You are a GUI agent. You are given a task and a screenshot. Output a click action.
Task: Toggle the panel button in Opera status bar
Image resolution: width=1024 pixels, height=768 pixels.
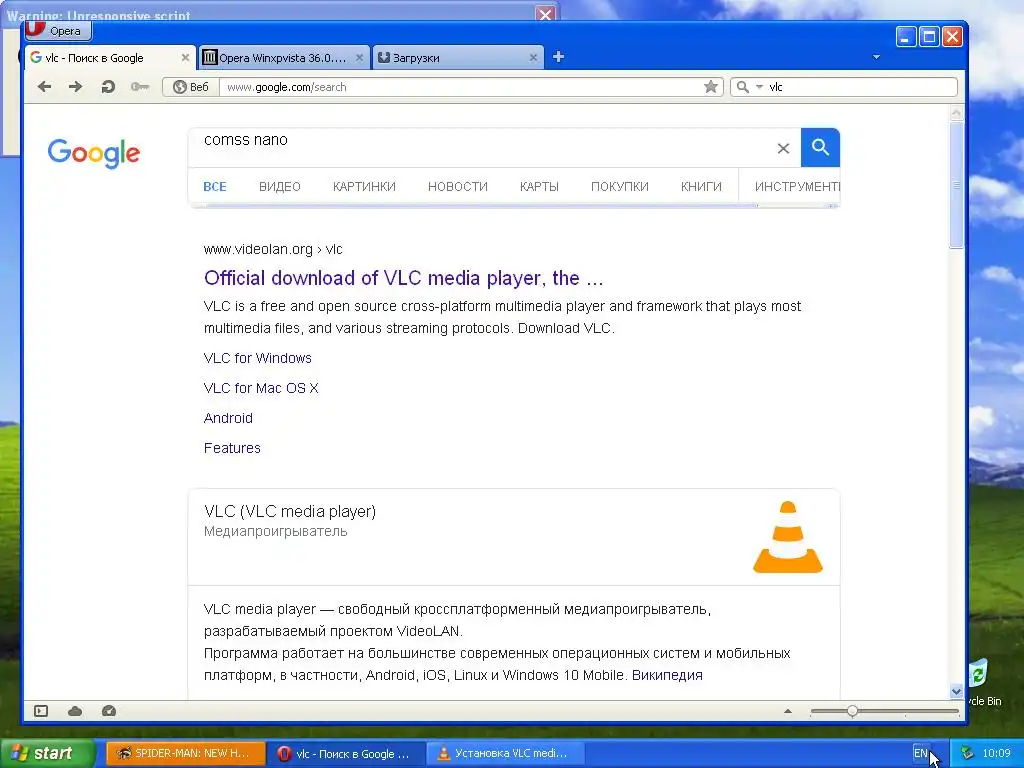41,711
